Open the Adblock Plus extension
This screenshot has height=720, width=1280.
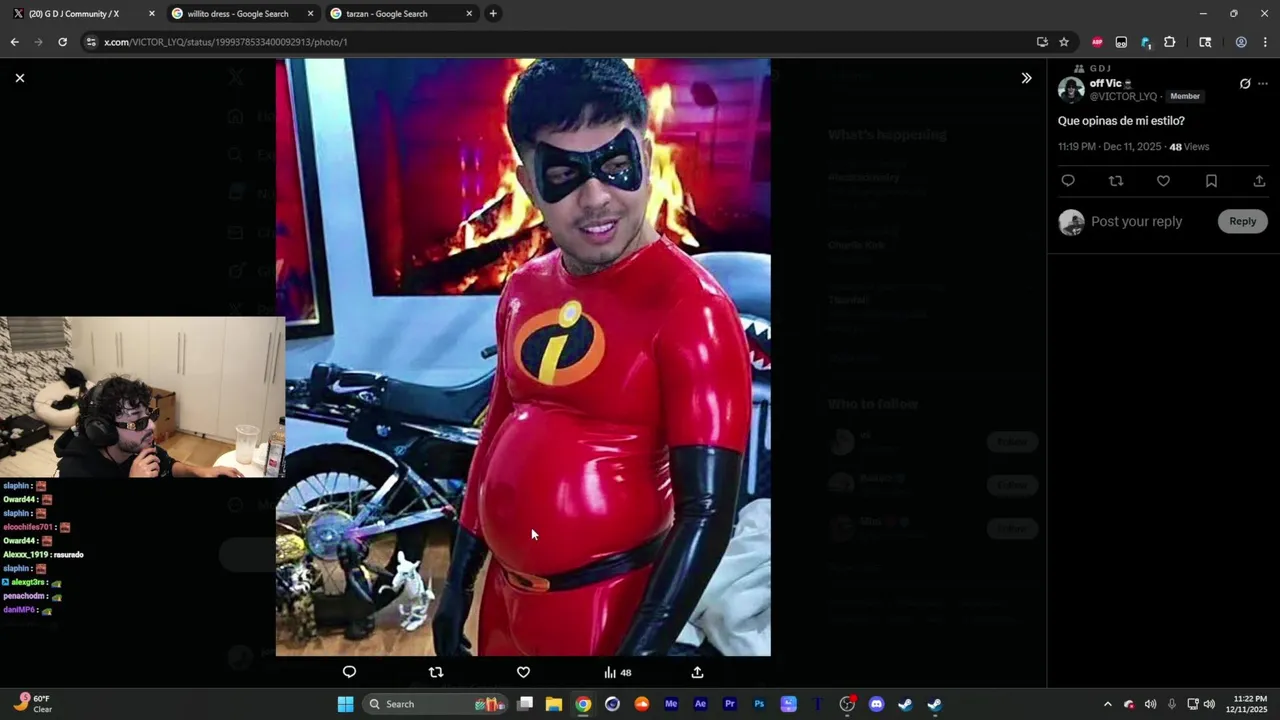(1097, 42)
